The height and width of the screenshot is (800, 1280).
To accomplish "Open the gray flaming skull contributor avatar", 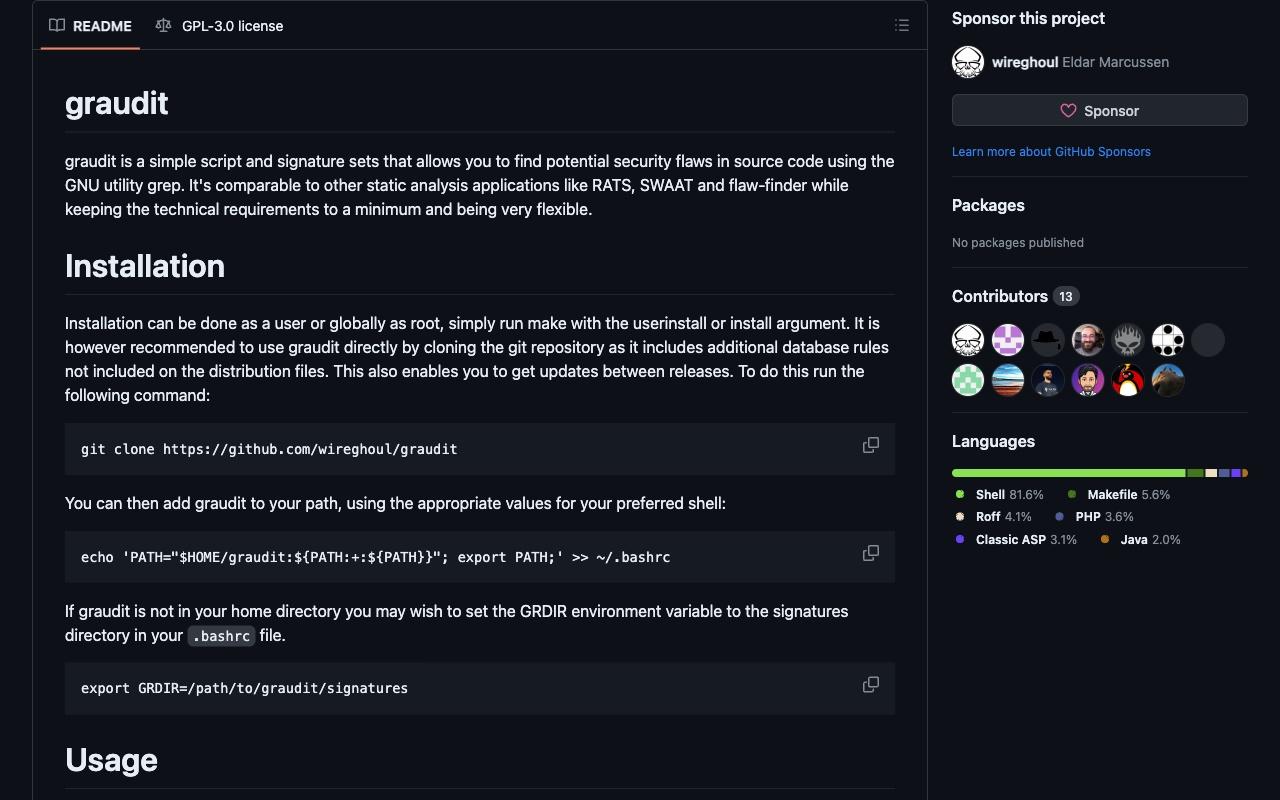I will (1128, 340).
